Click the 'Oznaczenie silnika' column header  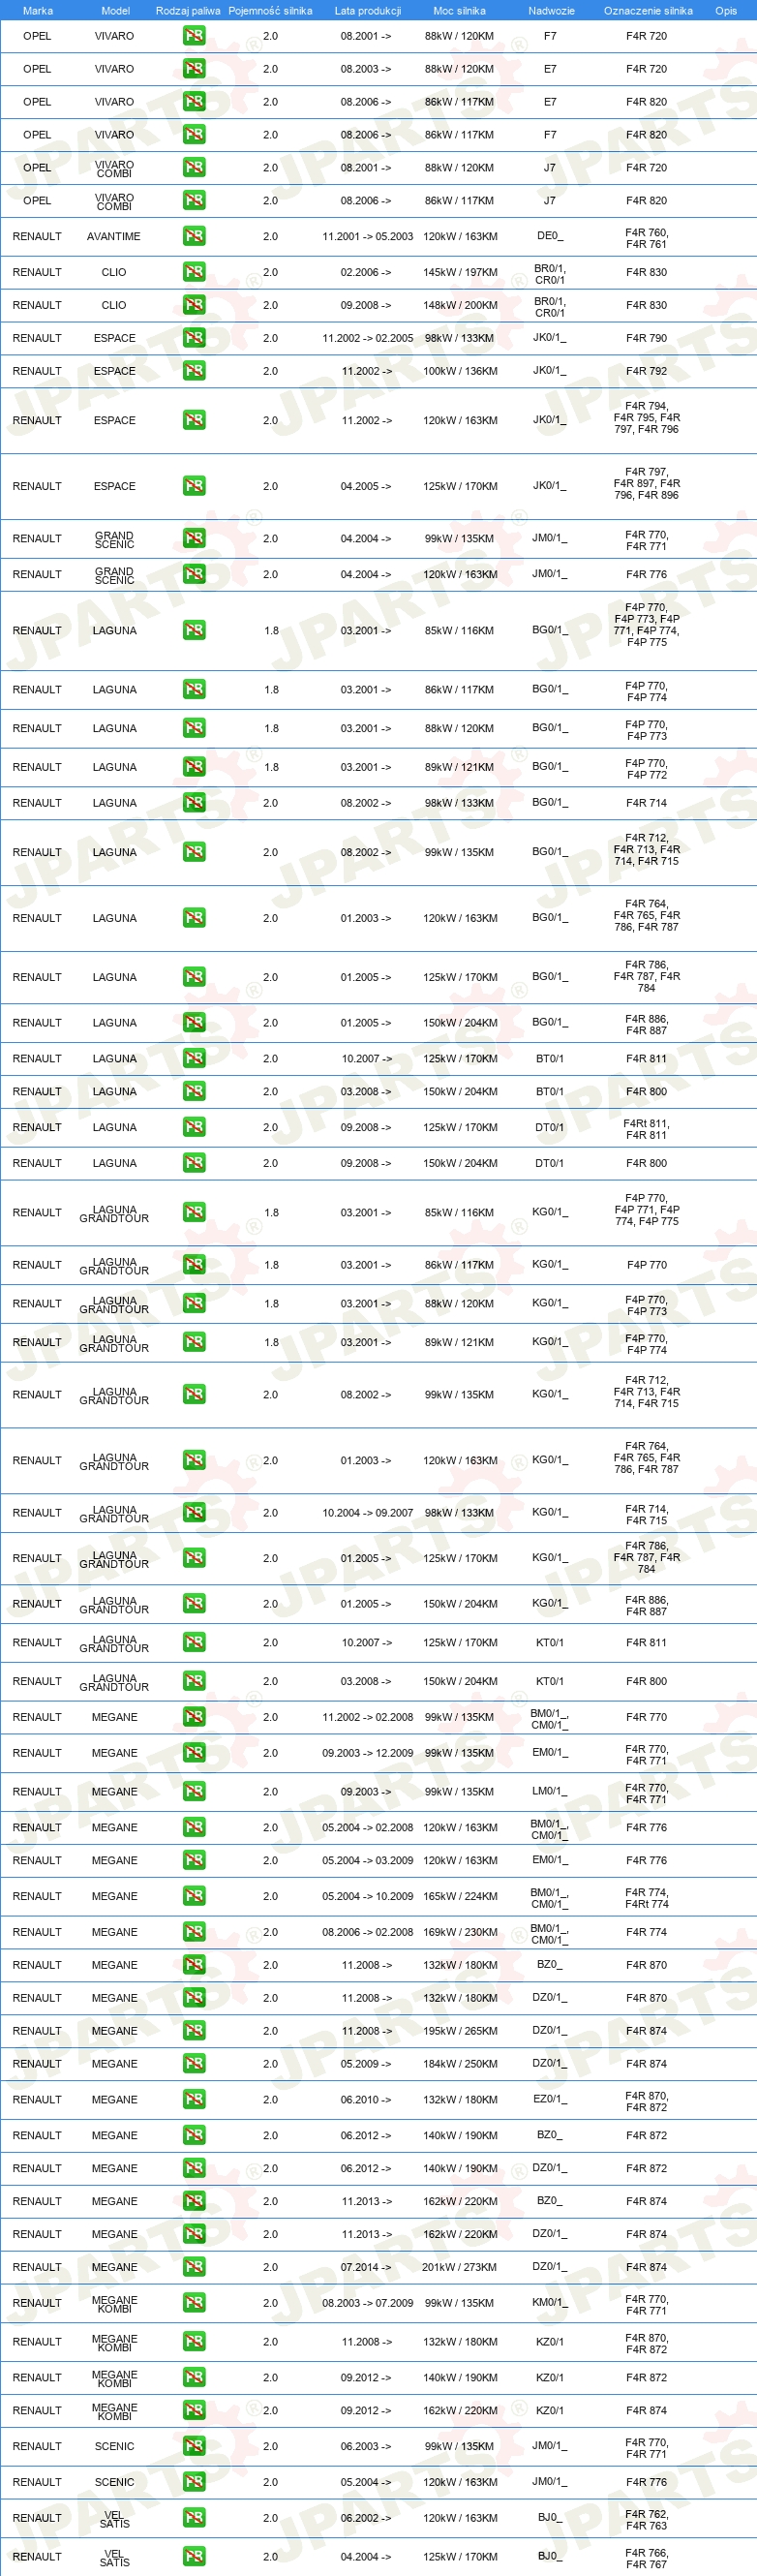(x=648, y=11)
